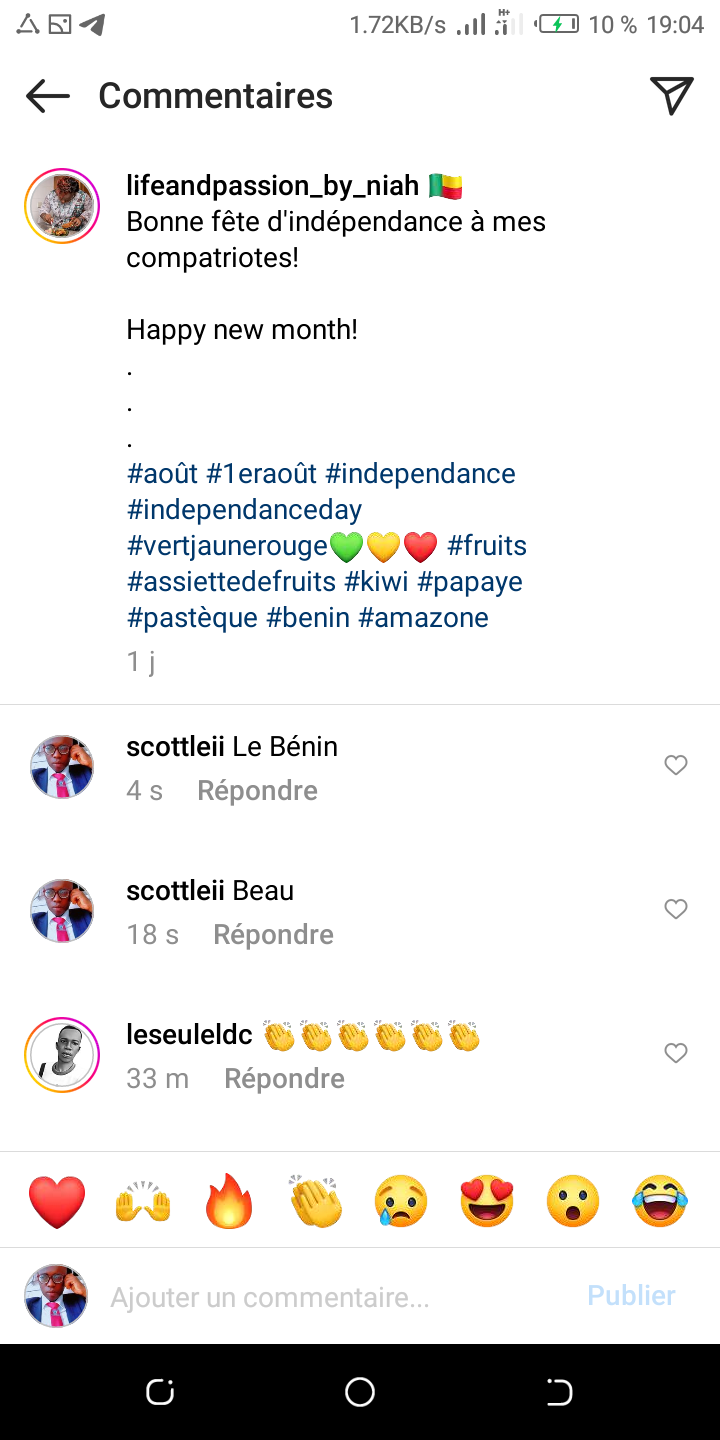
Task: Tap the back arrow icon
Action: tap(48, 96)
